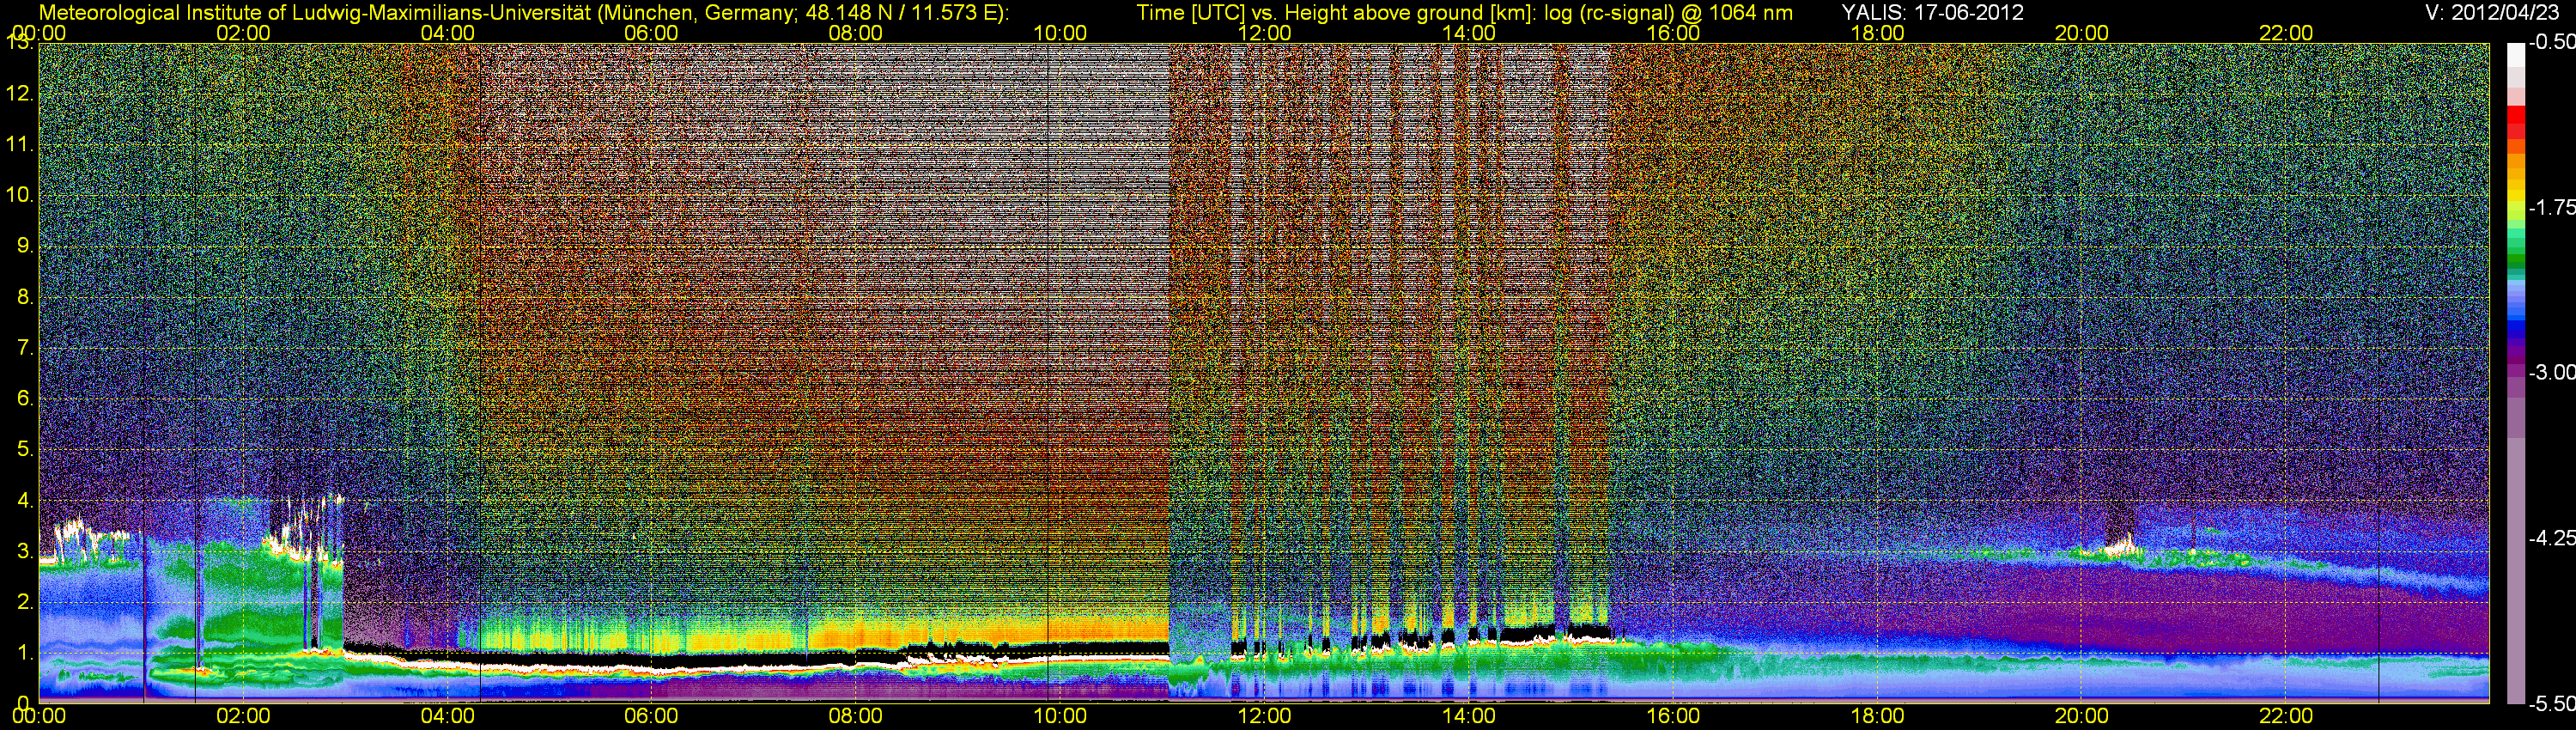Click the -5.50 colorbar scale label
The image size is (2576, 730).
click(x=2551, y=703)
